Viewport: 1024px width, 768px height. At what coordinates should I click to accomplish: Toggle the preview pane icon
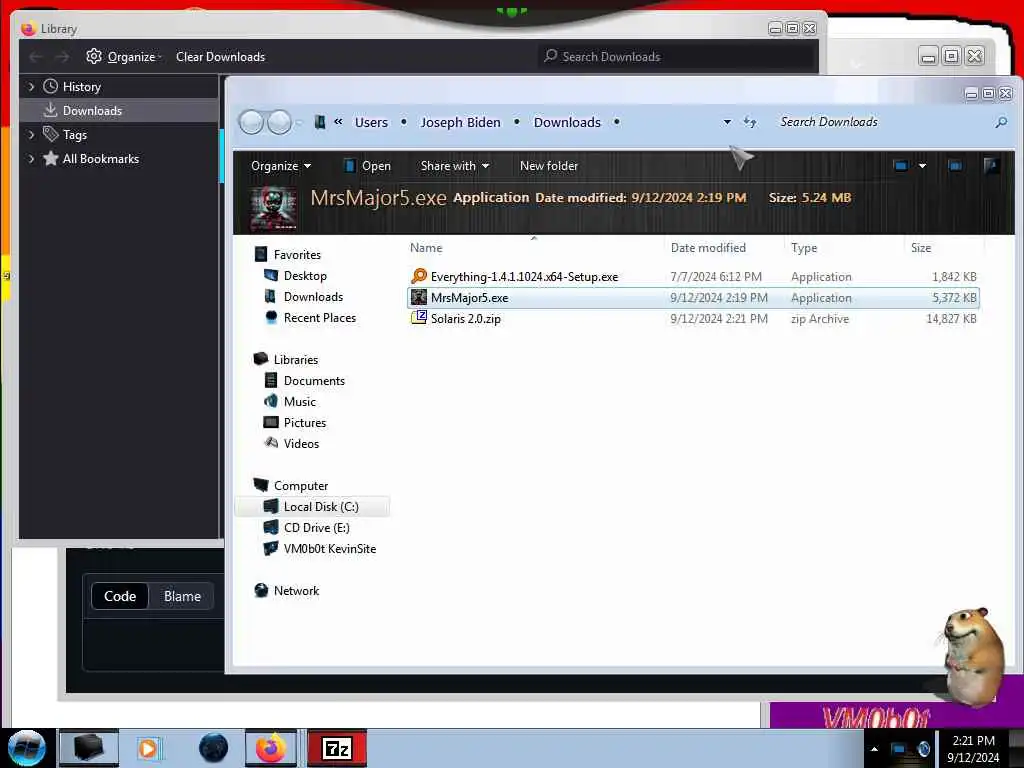(955, 166)
